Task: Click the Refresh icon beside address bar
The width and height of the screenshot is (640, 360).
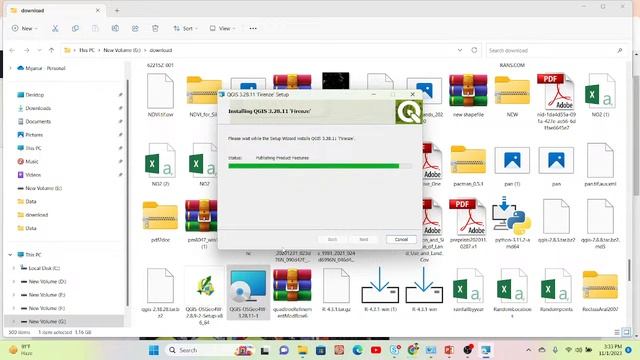Action: [x=474, y=50]
